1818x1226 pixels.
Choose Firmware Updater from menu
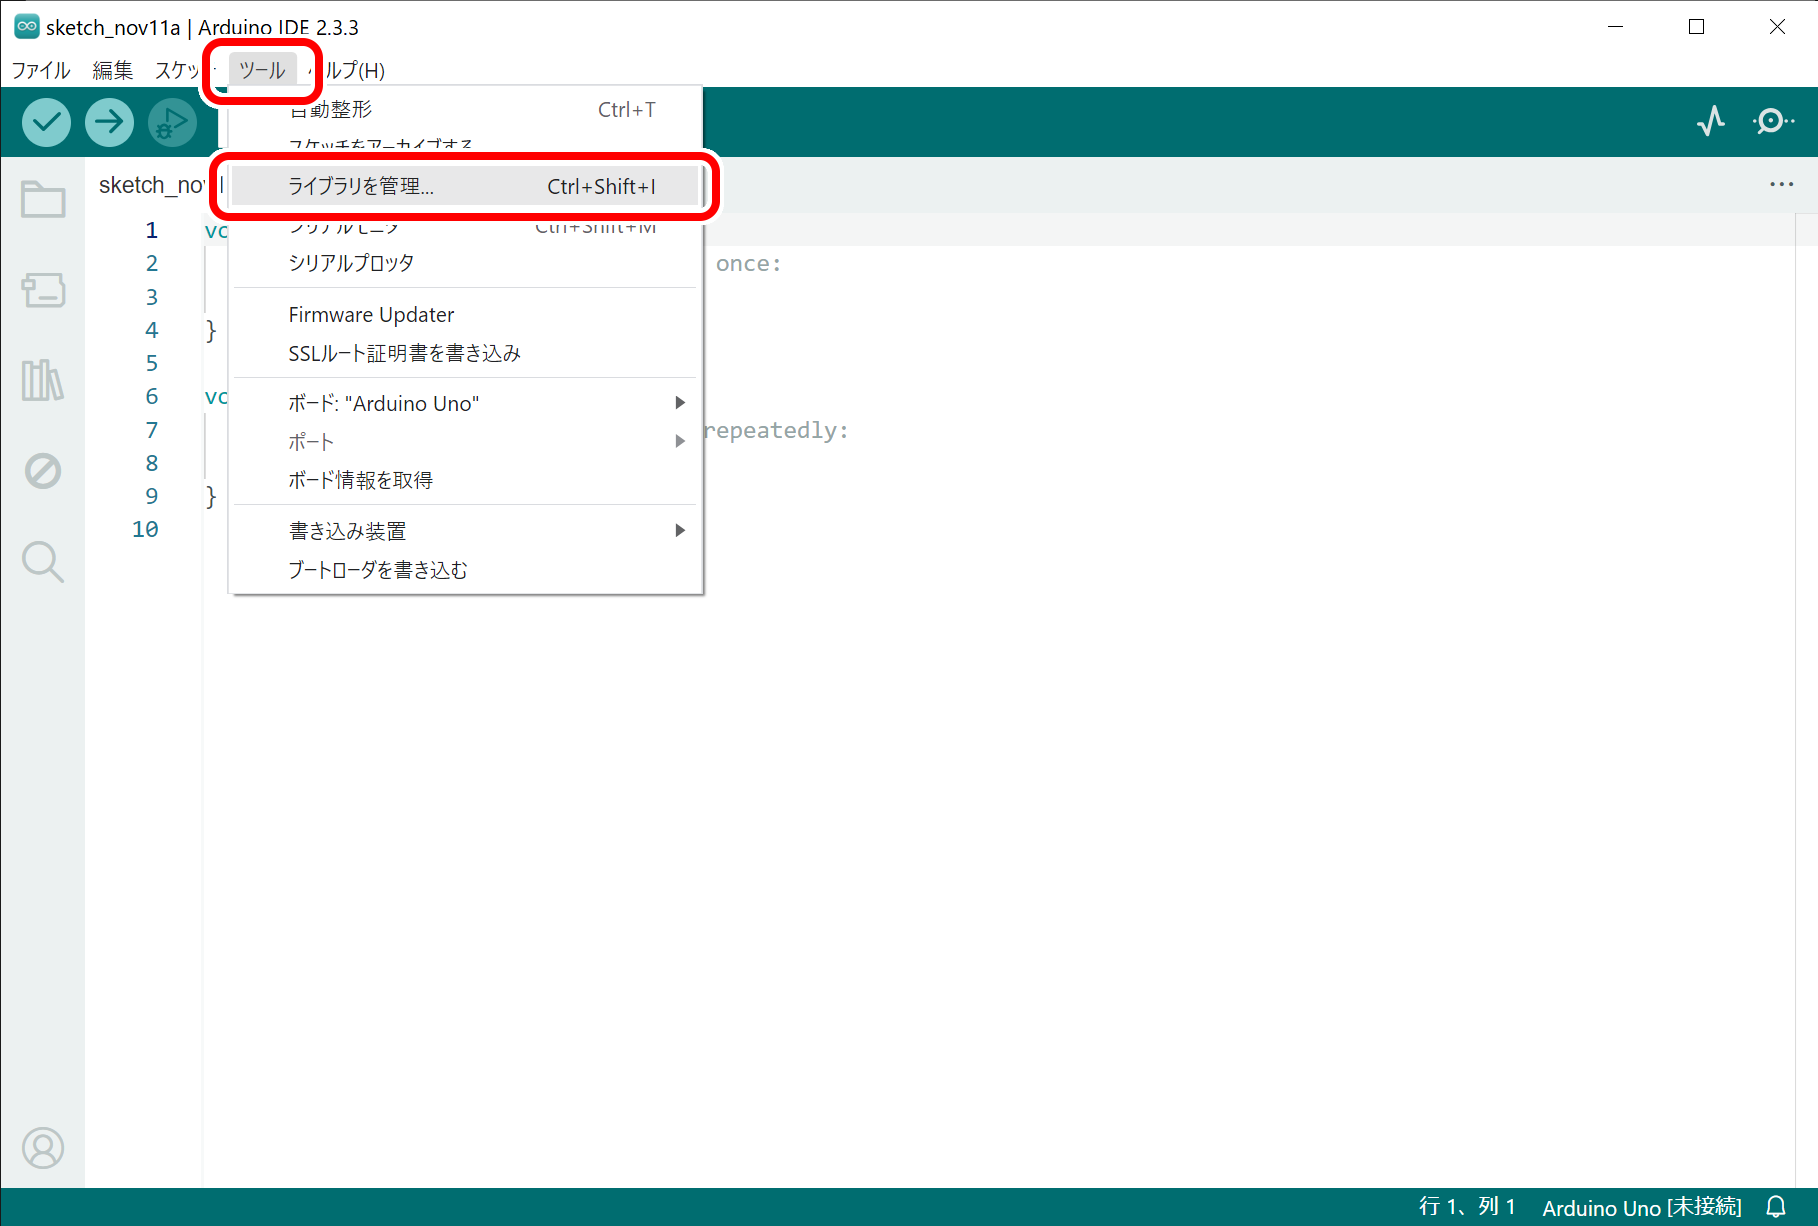coord(371,315)
